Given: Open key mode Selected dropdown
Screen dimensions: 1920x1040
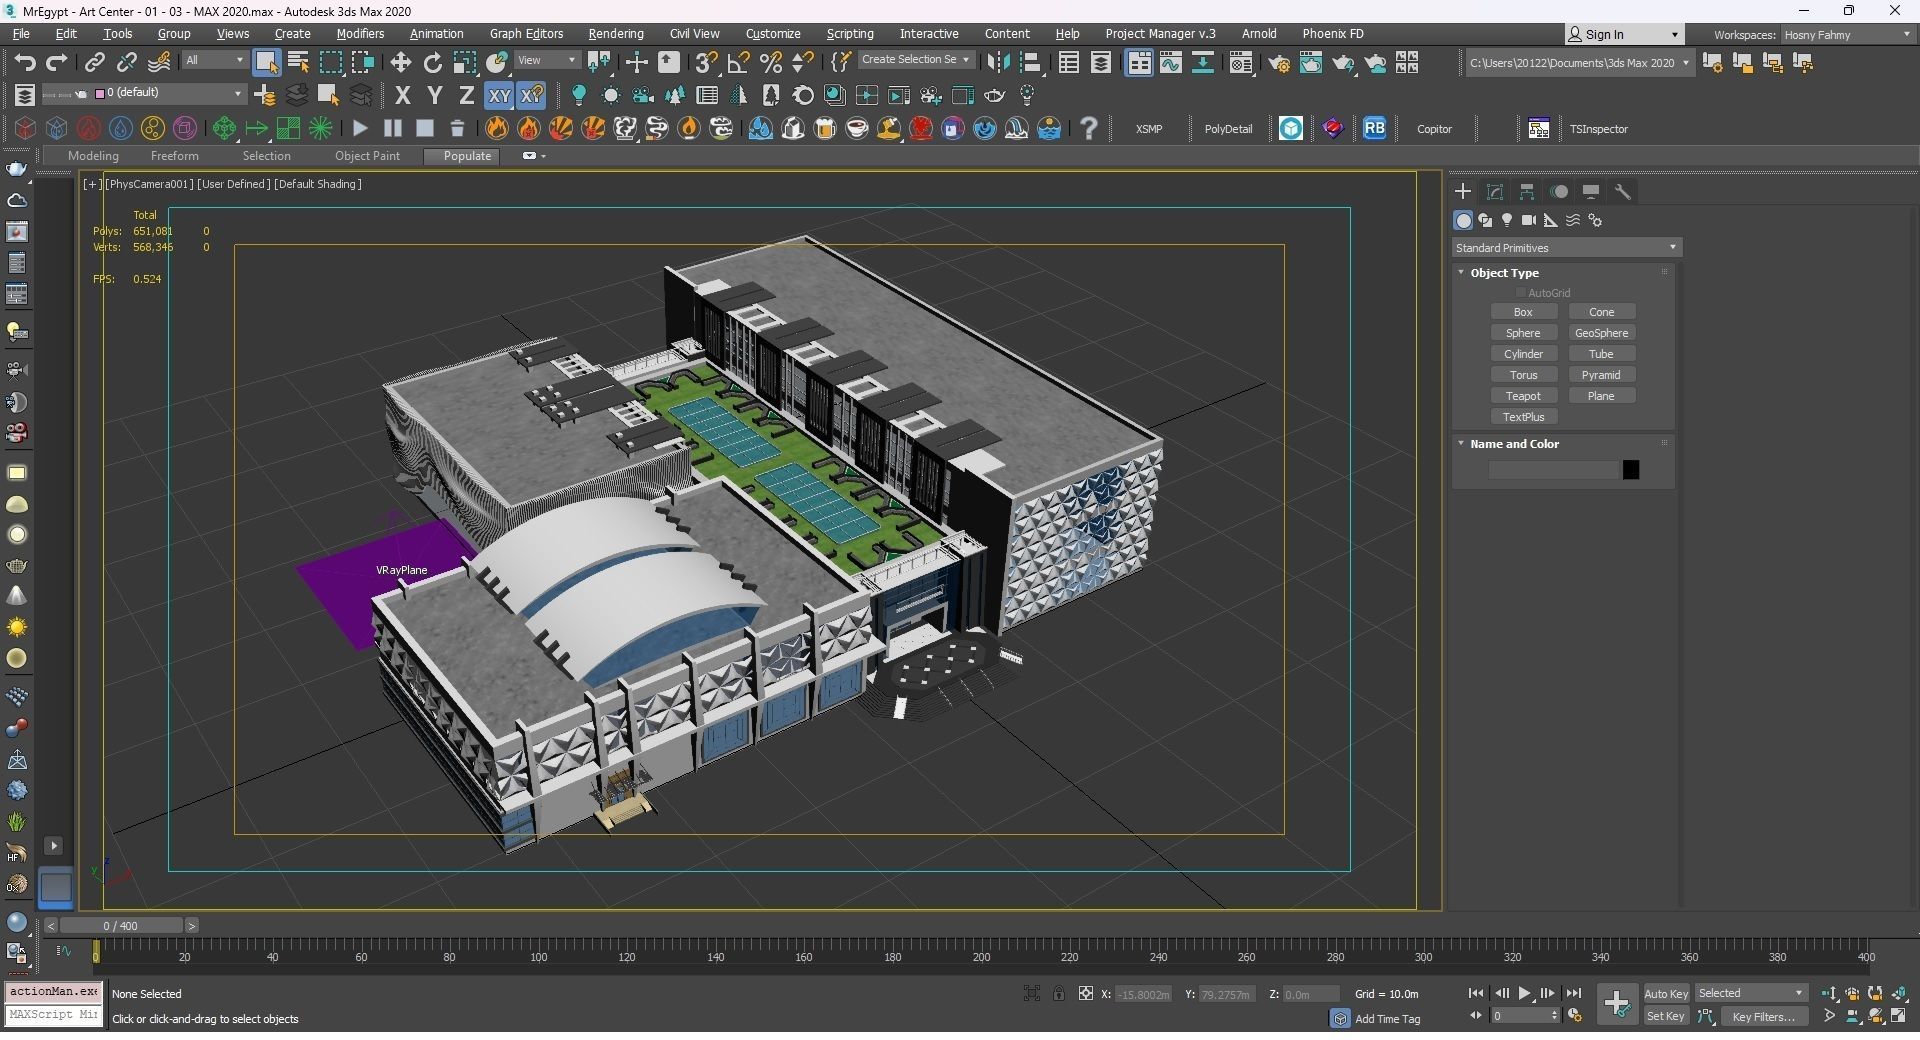Looking at the screenshot, I should click(x=1750, y=994).
